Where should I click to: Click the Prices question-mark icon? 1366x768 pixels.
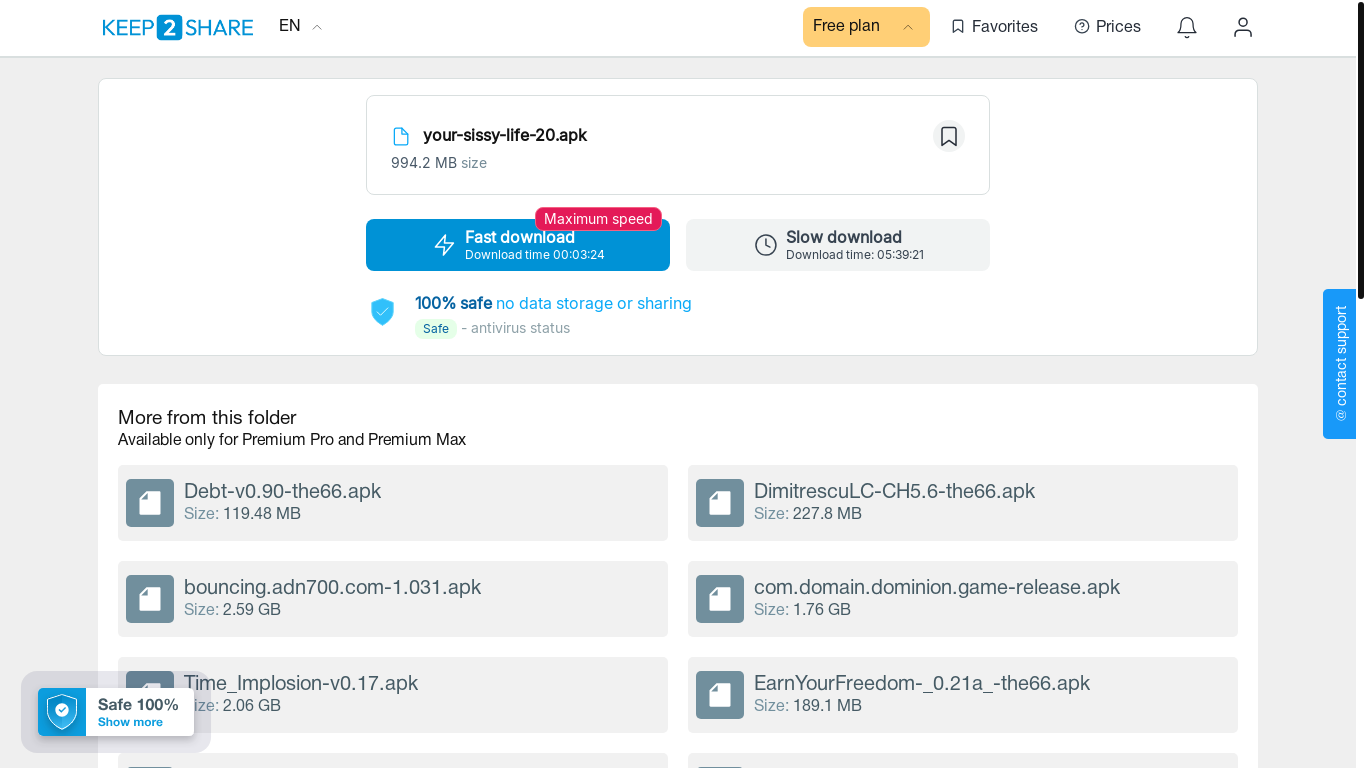coord(1081,27)
